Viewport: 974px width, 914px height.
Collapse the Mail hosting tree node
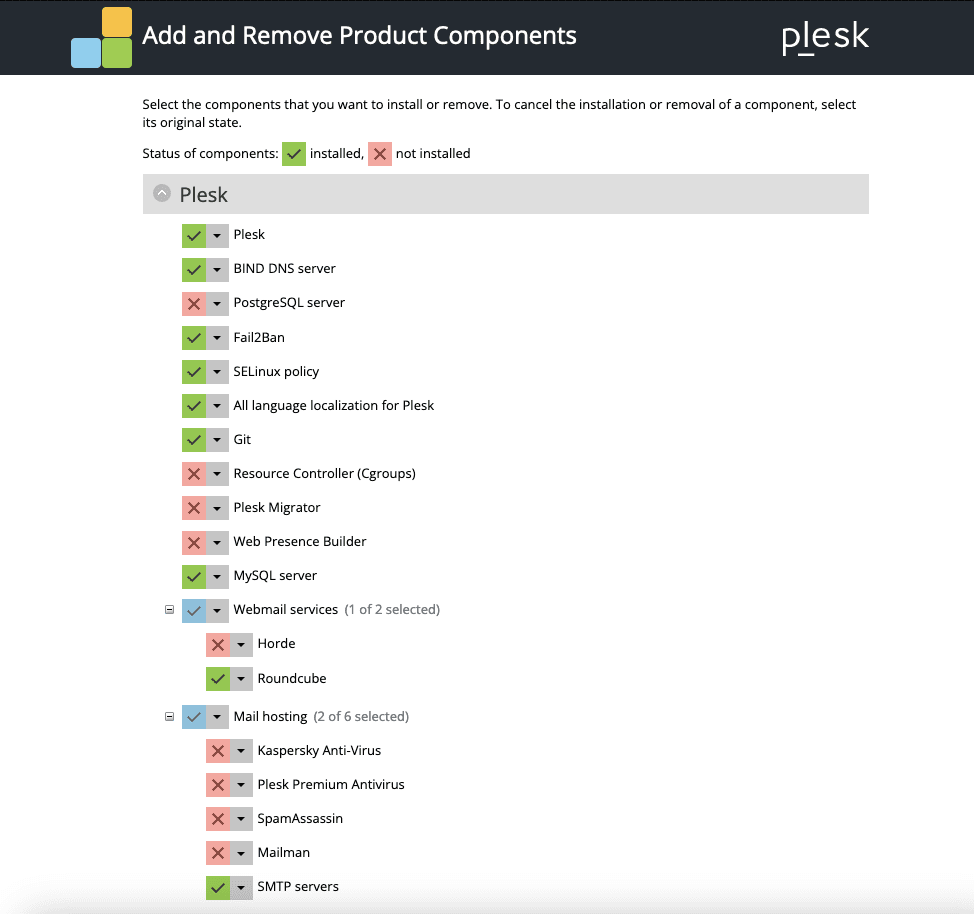(170, 716)
